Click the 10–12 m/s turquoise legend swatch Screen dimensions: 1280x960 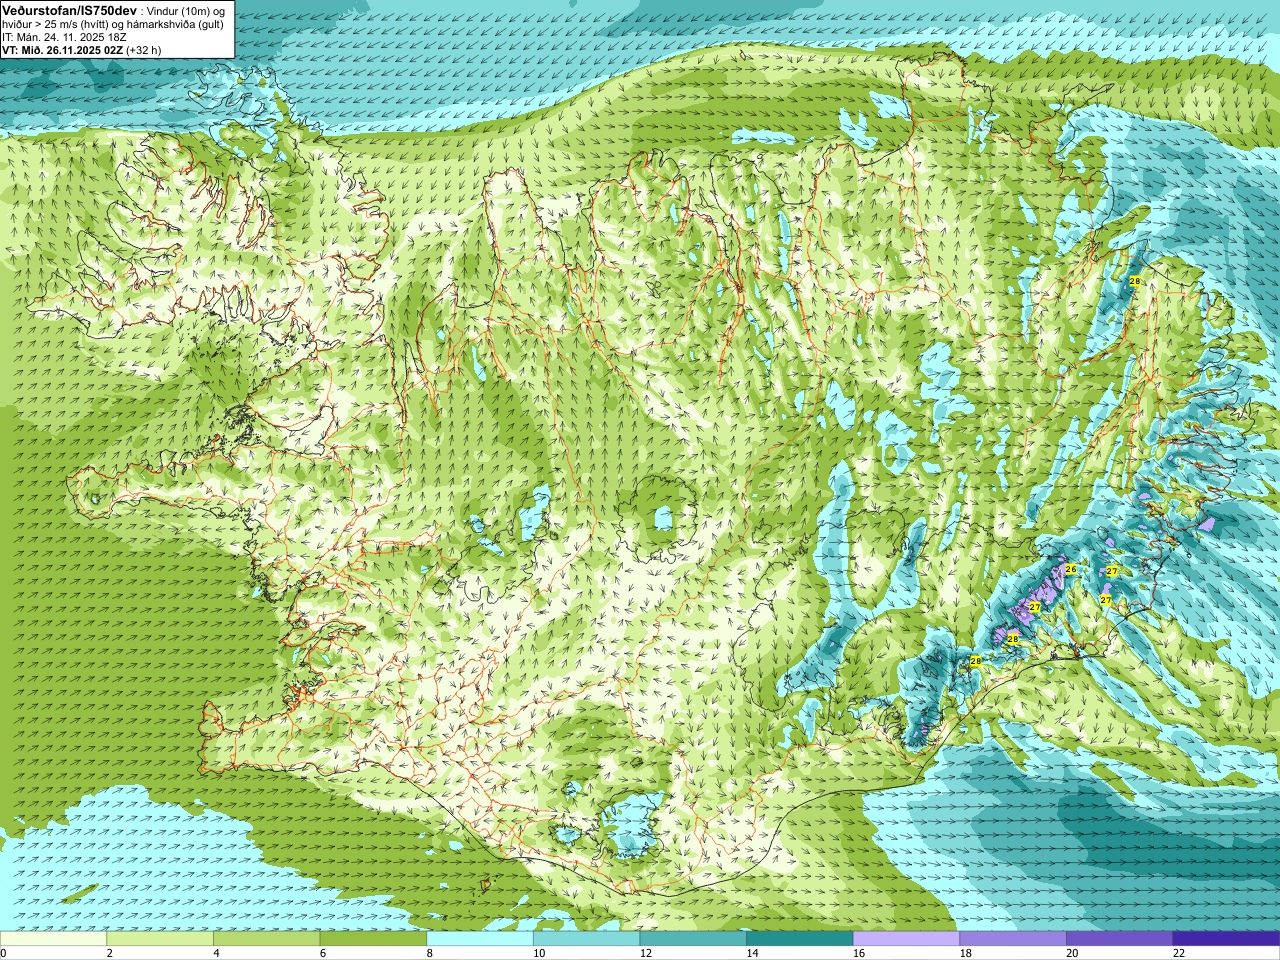[x=586, y=939]
